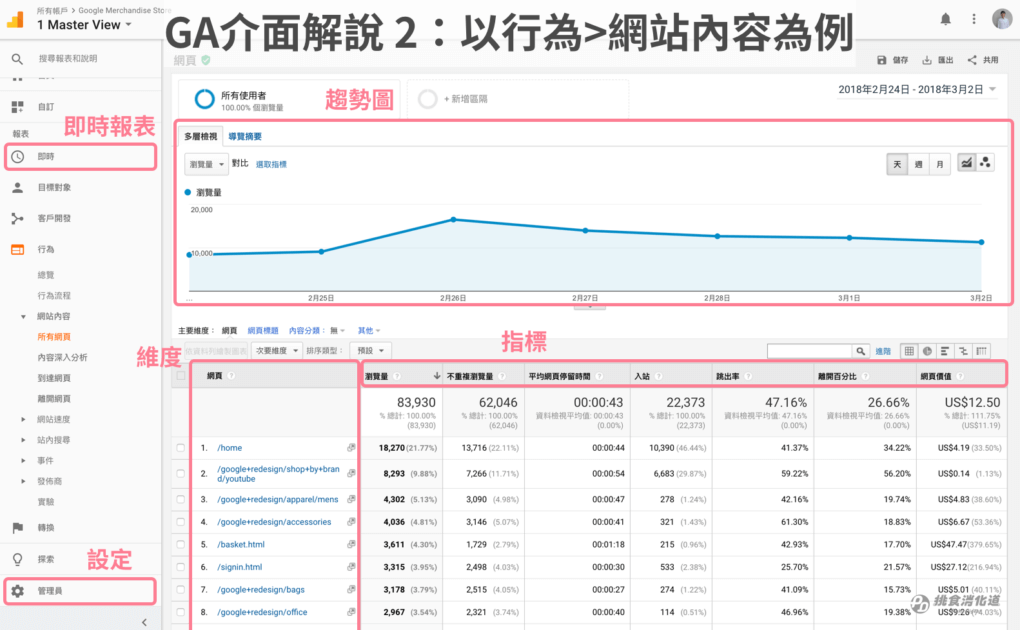Select the comparison view icon
The image size is (1020, 630).
pyautogui.click(x=963, y=351)
